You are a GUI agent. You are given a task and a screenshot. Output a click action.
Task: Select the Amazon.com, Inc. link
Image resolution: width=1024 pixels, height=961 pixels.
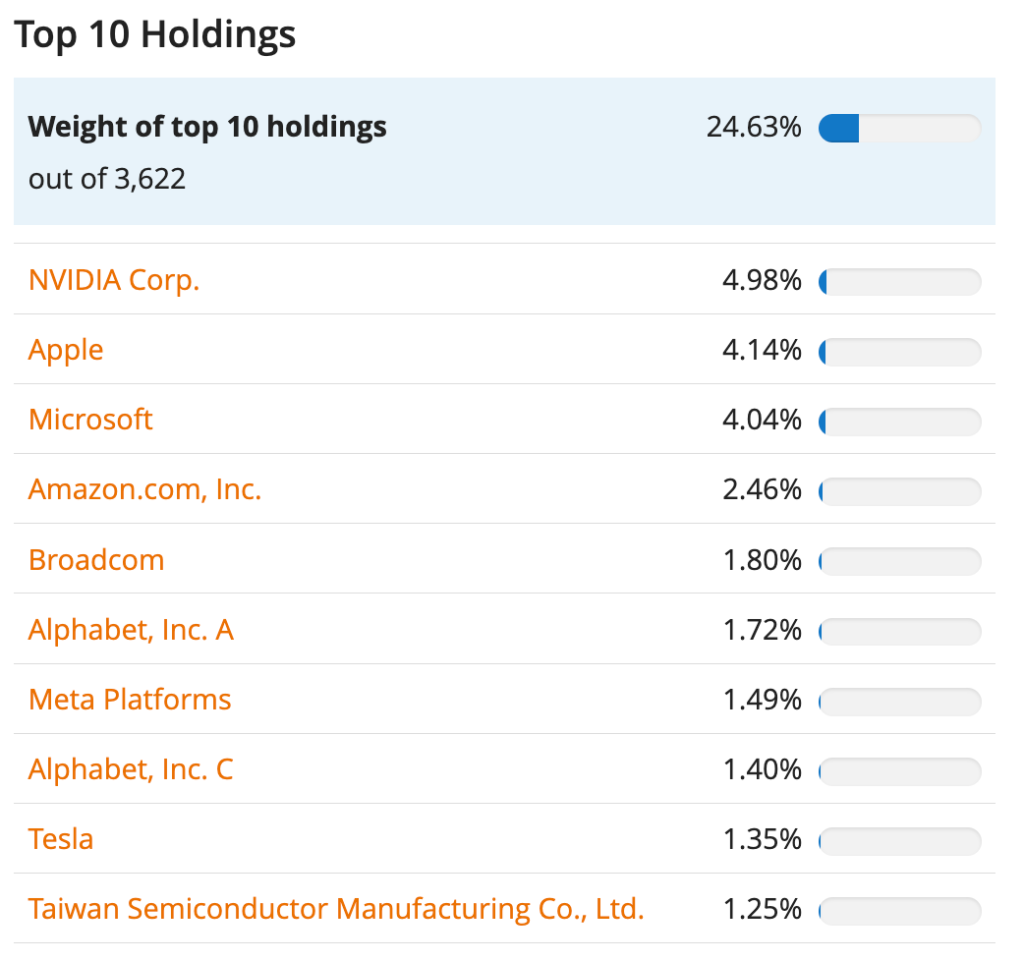point(145,489)
